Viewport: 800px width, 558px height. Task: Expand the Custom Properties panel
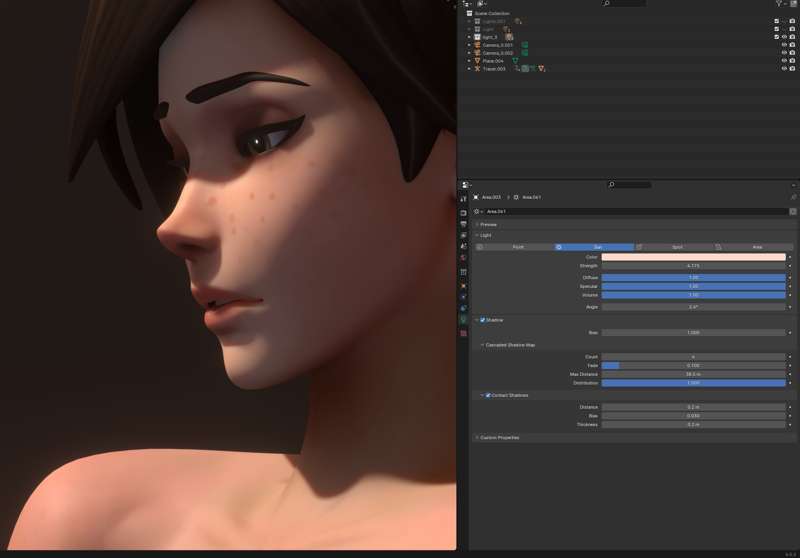tap(497, 438)
